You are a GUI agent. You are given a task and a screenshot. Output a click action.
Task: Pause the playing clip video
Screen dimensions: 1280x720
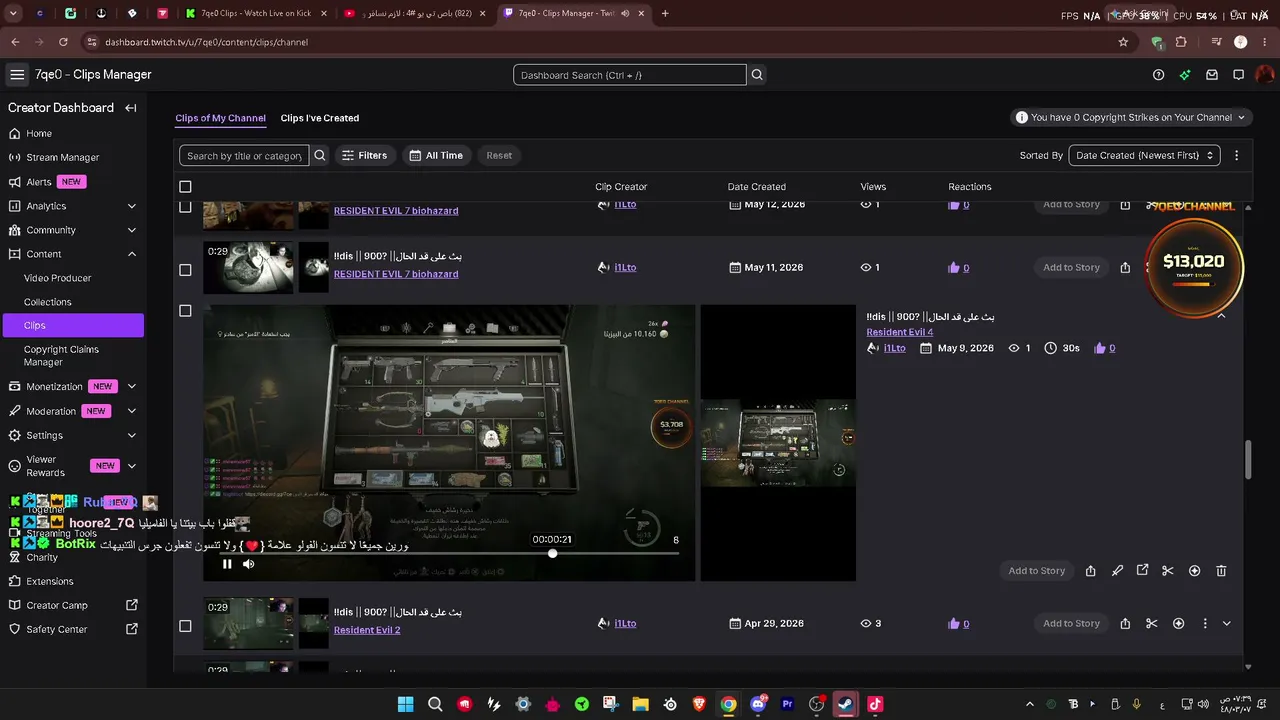(x=227, y=564)
